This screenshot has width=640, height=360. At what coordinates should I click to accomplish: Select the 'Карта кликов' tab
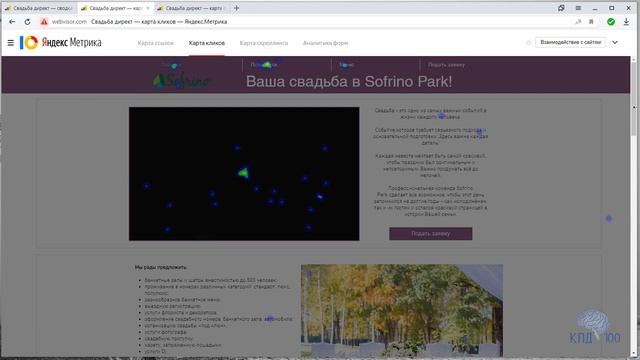pos(207,43)
